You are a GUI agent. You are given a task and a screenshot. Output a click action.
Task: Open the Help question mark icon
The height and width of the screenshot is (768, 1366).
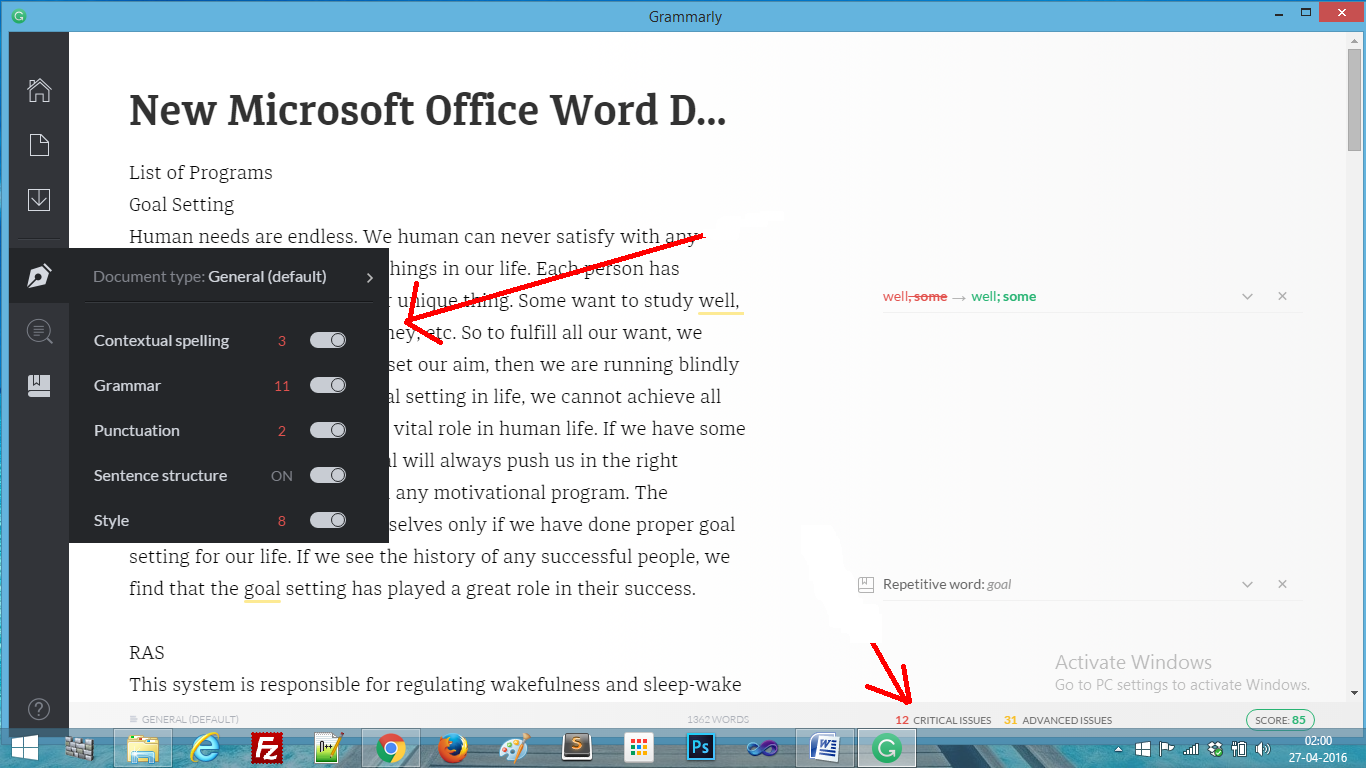(x=39, y=709)
